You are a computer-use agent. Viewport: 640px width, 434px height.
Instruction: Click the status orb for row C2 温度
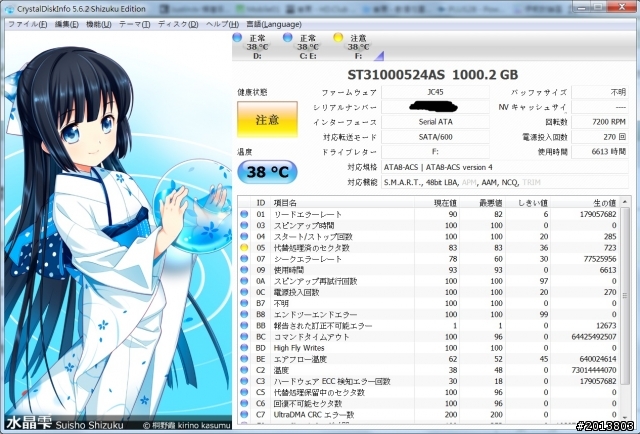click(244, 370)
